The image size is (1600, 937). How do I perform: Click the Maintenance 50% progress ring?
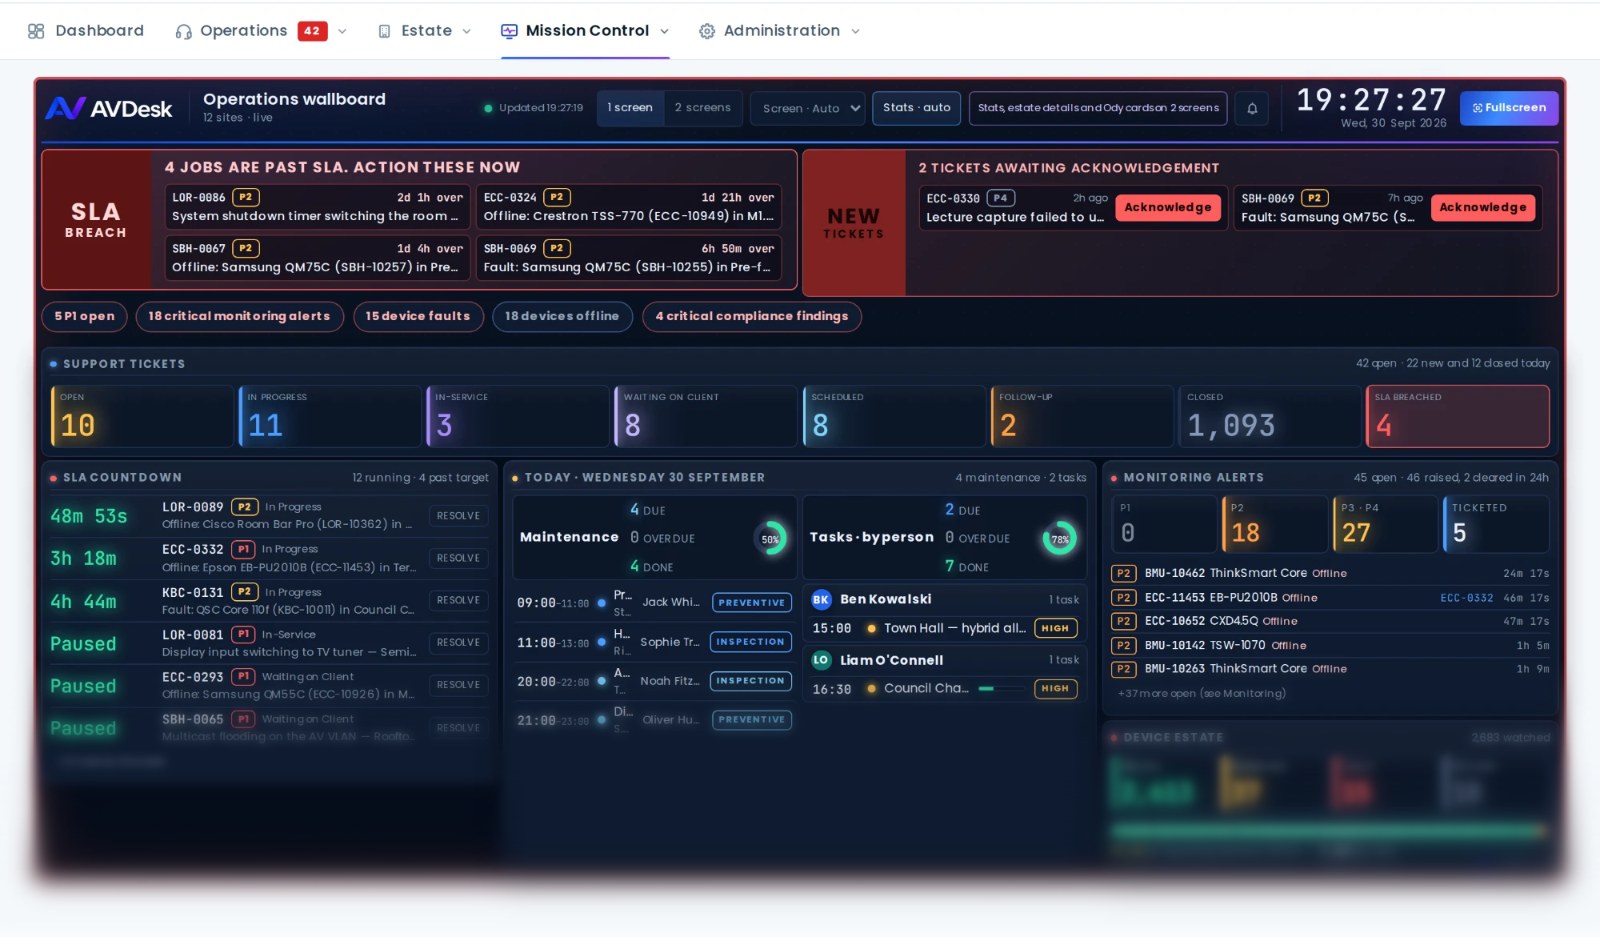point(770,538)
